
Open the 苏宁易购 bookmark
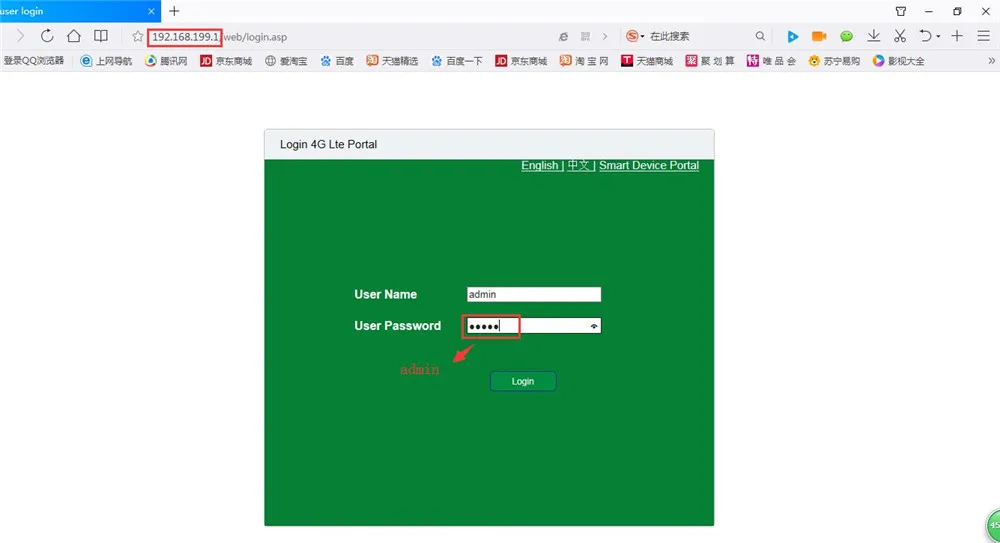pyautogui.click(x=834, y=61)
